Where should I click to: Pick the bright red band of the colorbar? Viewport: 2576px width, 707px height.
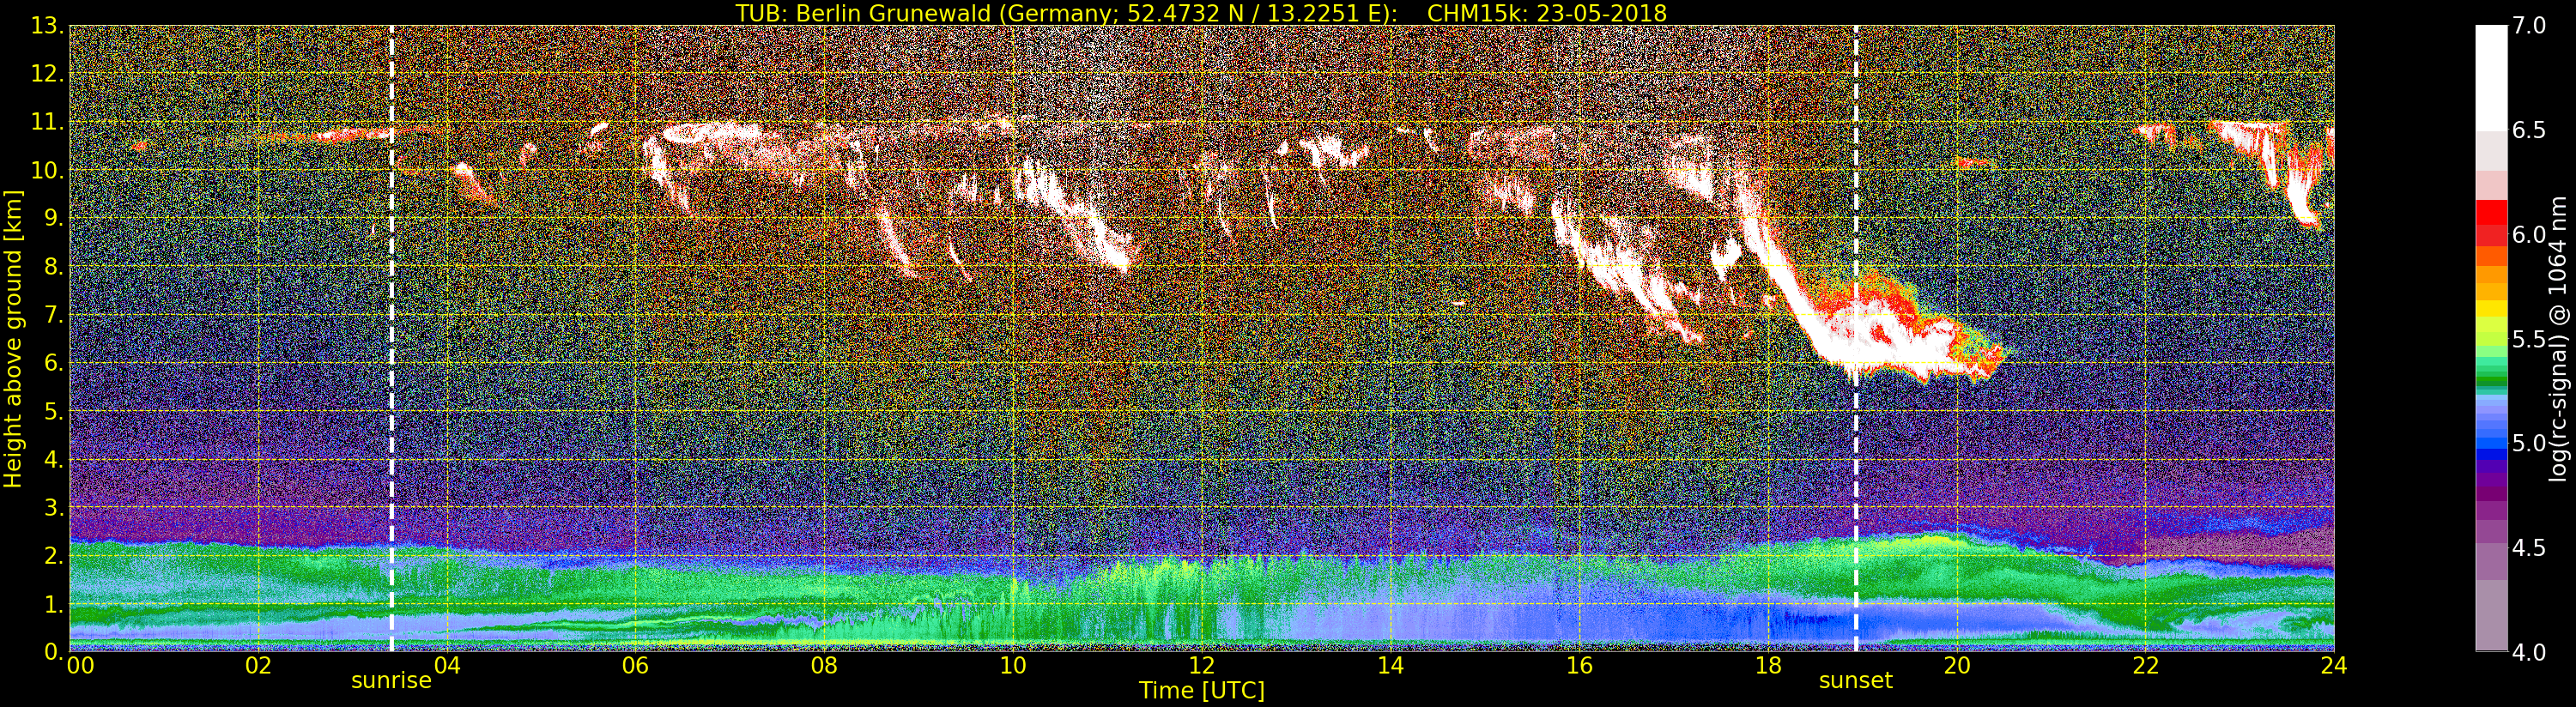[x=2491, y=212]
